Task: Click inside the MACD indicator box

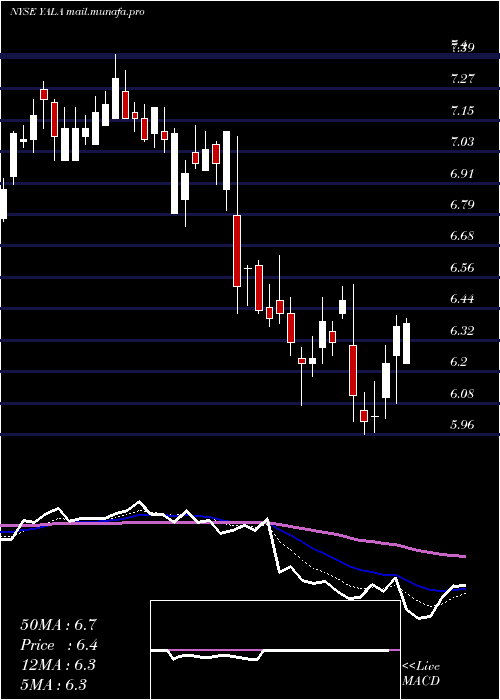Action: pos(275,650)
